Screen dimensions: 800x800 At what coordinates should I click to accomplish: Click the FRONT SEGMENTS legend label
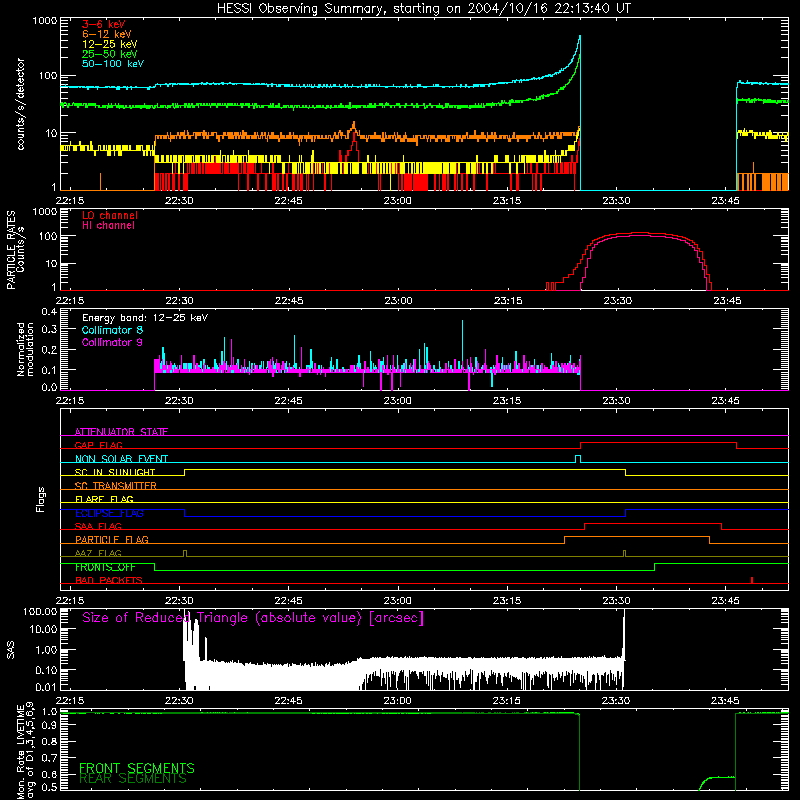click(x=137, y=768)
